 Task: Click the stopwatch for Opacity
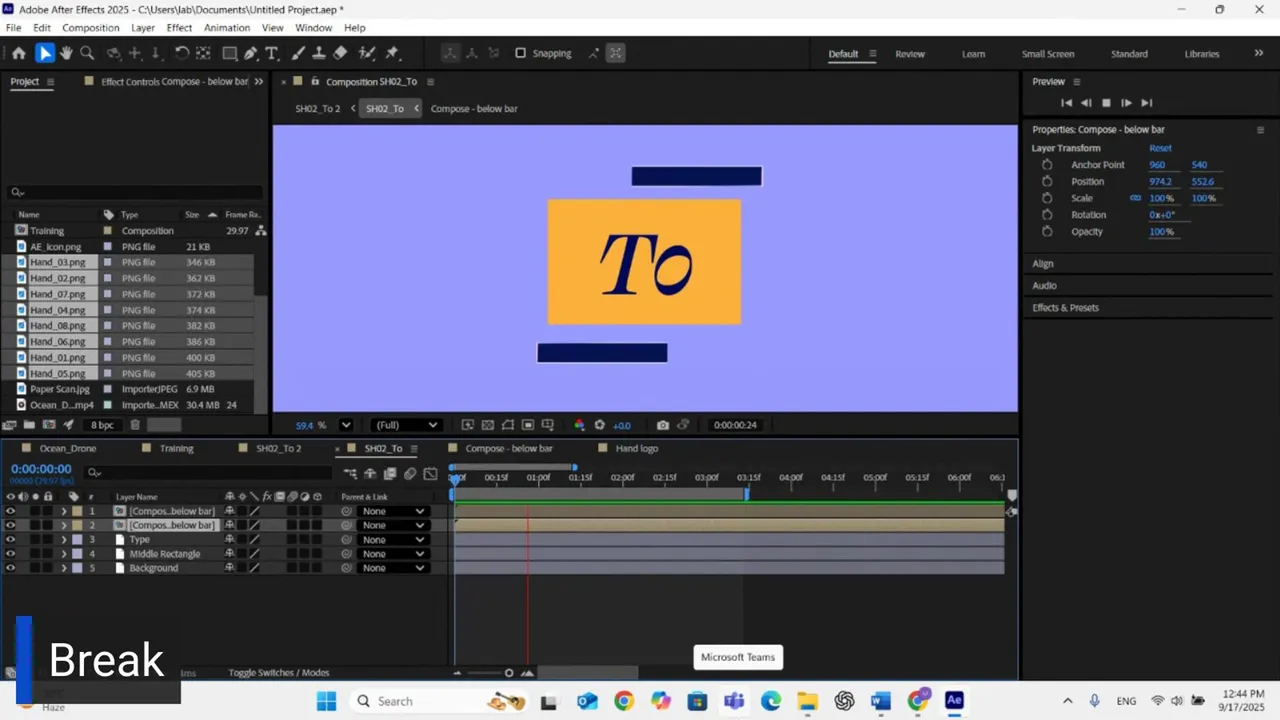pyautogui.click(x=1047, y=231)
